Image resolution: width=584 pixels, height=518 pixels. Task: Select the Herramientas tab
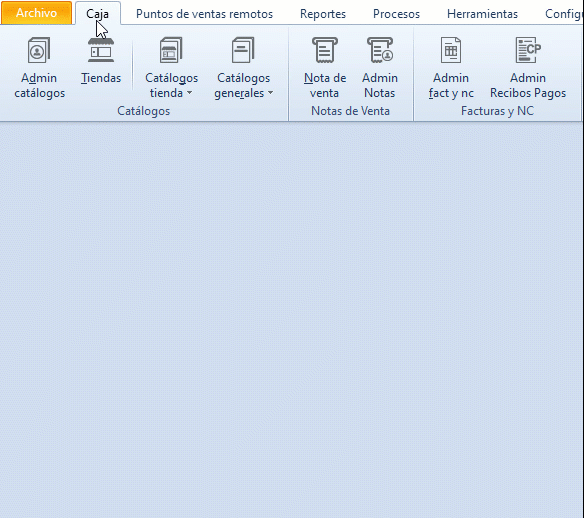pos(482,14)
